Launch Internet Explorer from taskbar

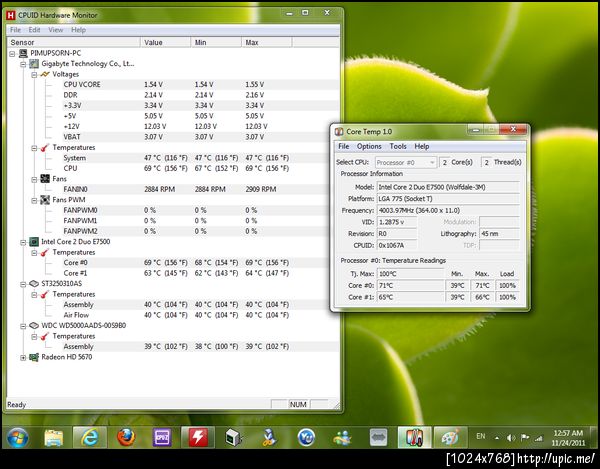point(90,437)
